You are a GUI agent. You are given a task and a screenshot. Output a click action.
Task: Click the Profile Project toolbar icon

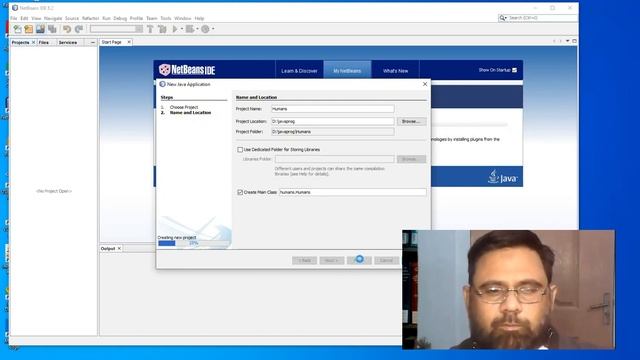click(205, 29)
